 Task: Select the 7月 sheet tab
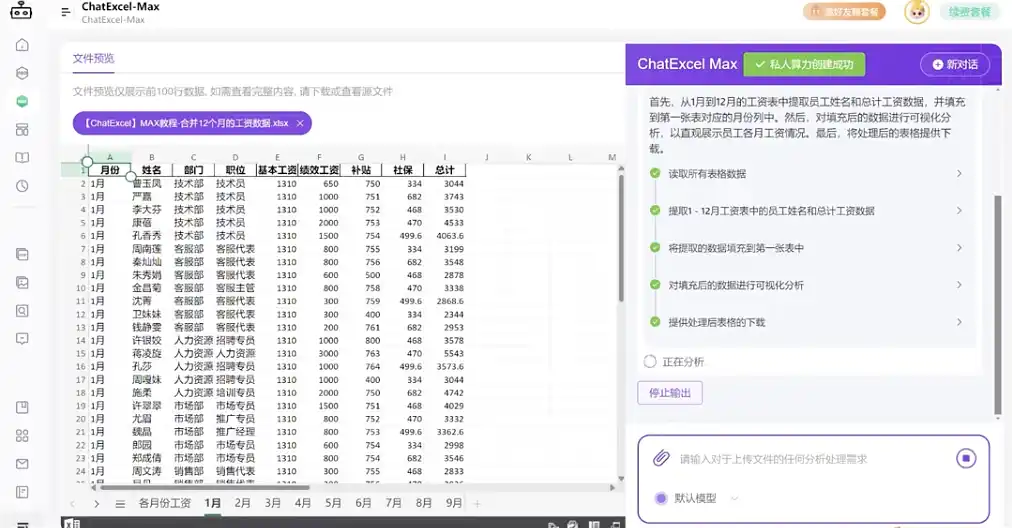coord(394,503)
